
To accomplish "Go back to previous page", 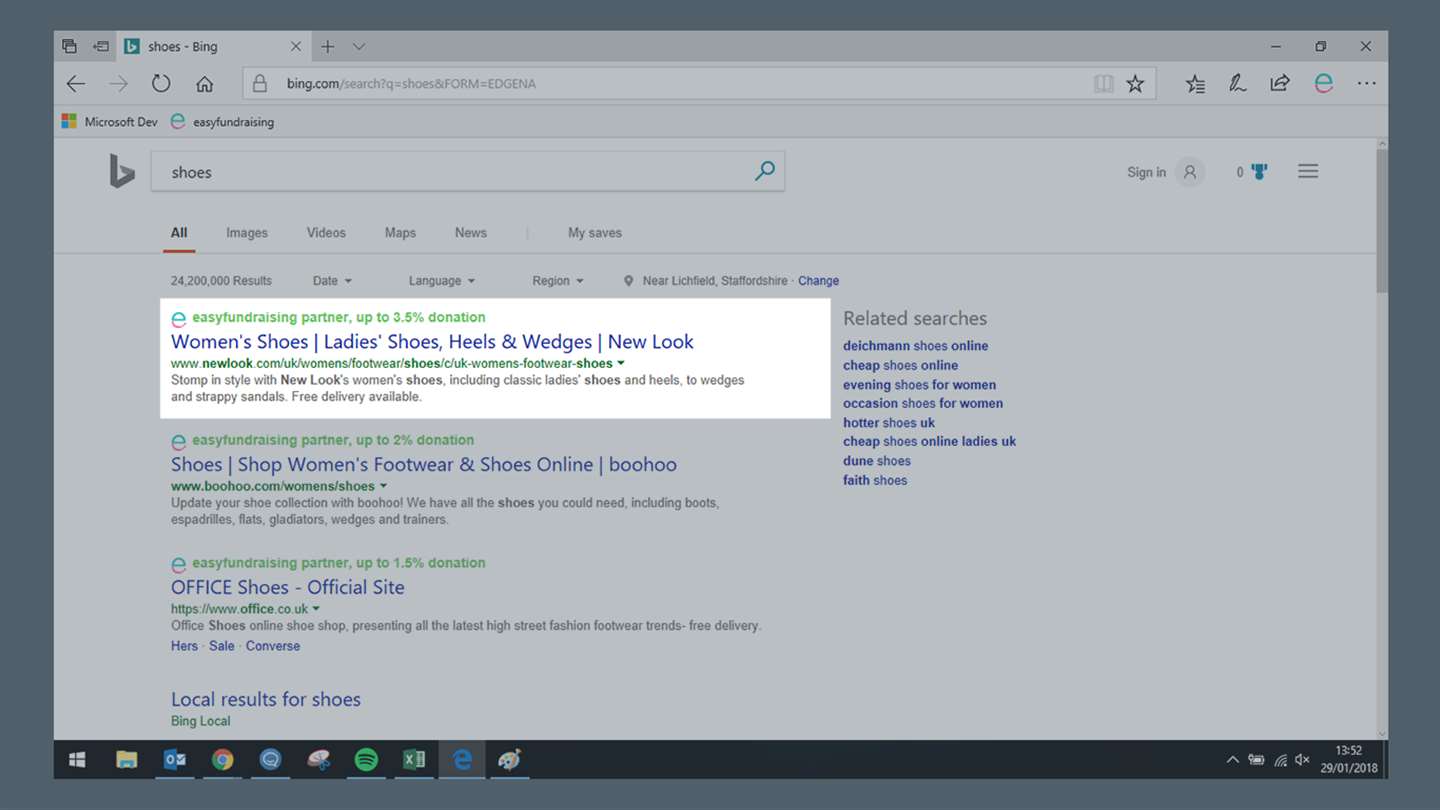I will point(76,84).
